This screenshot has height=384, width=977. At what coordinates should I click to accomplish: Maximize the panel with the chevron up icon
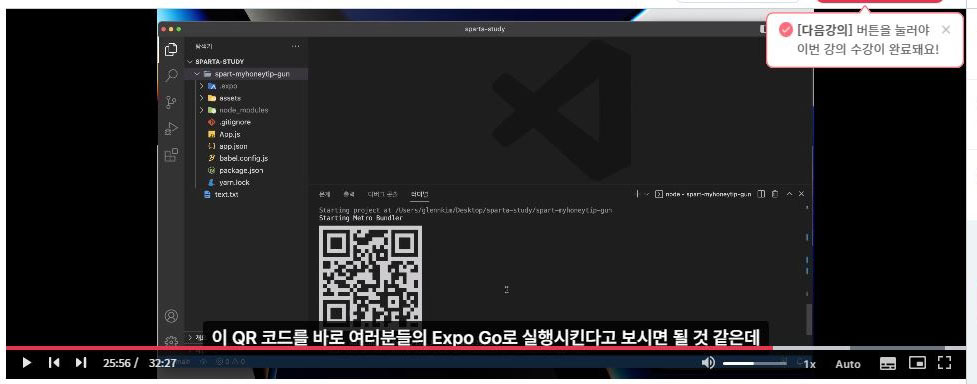tap(789, 194)
